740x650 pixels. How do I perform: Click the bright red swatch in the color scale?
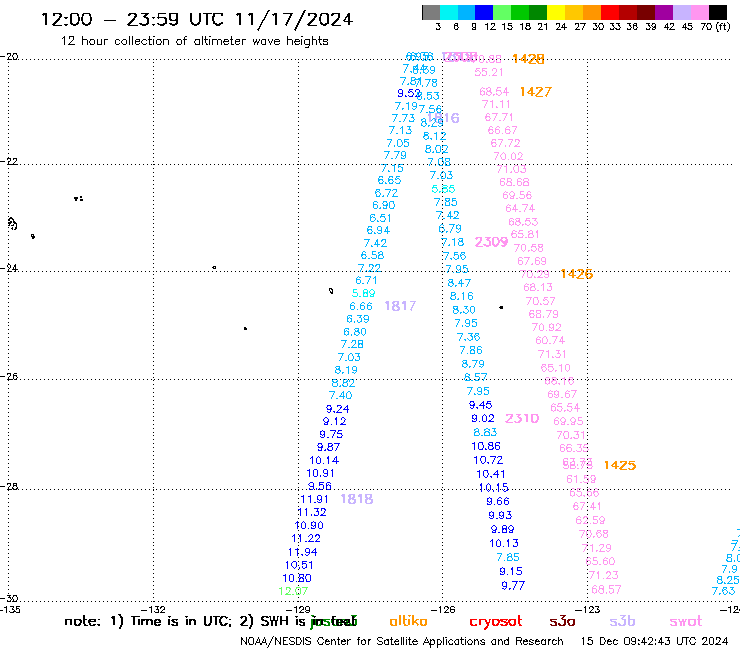click(610, 12)
